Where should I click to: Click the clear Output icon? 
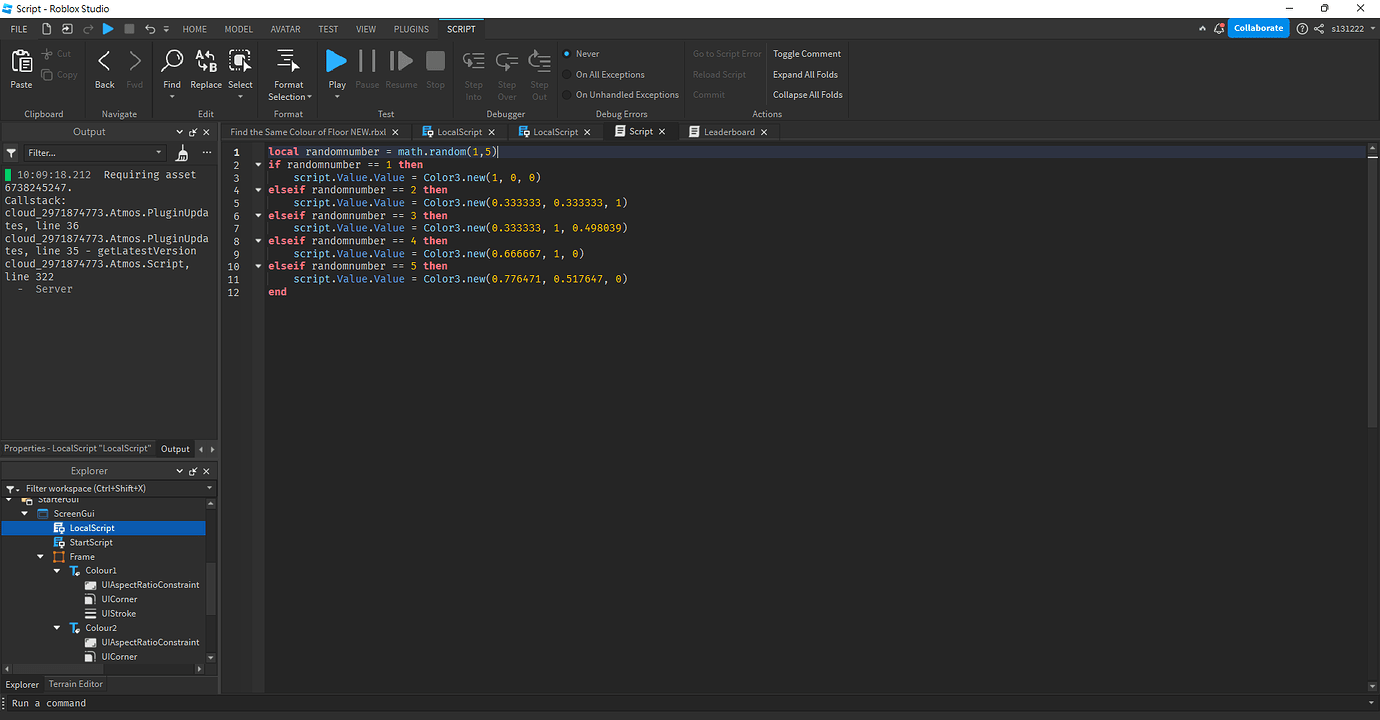pos(182,151)
